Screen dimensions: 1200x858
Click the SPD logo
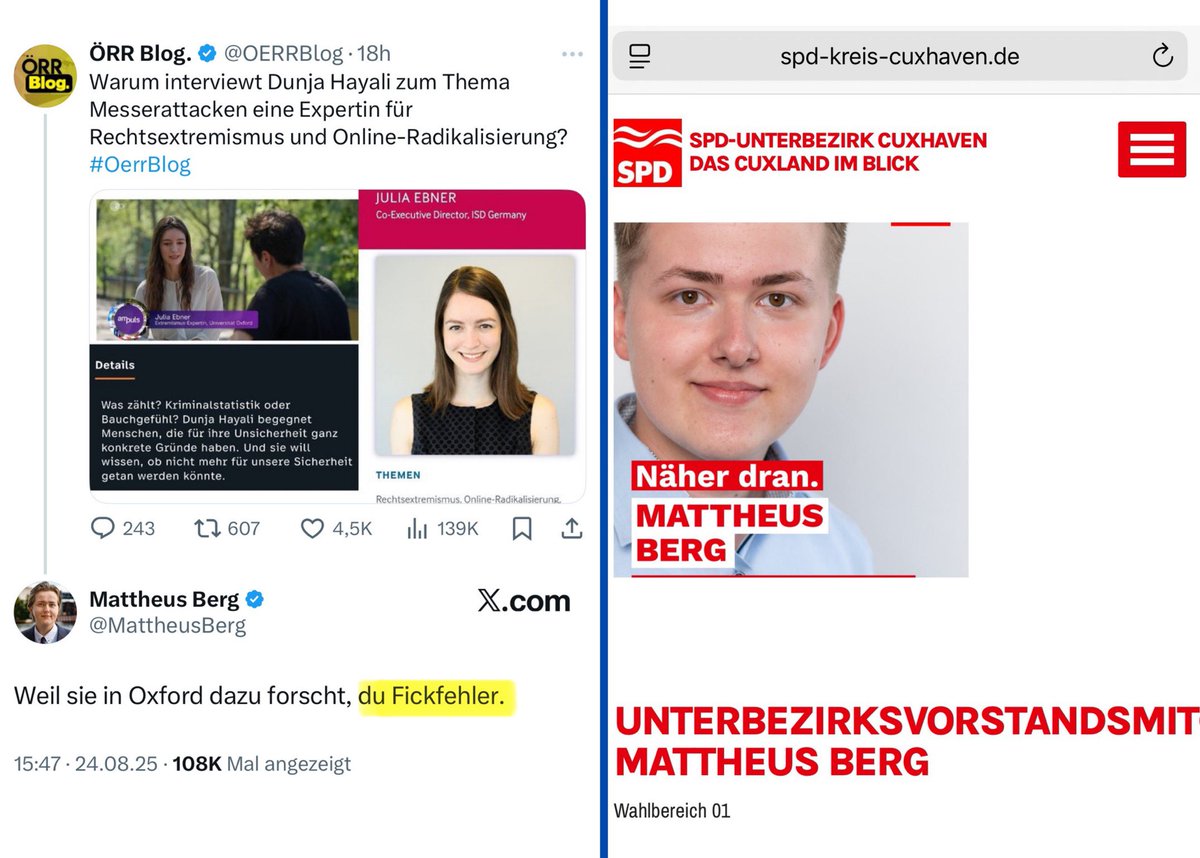pyautogui.click(x=647, y=152)
